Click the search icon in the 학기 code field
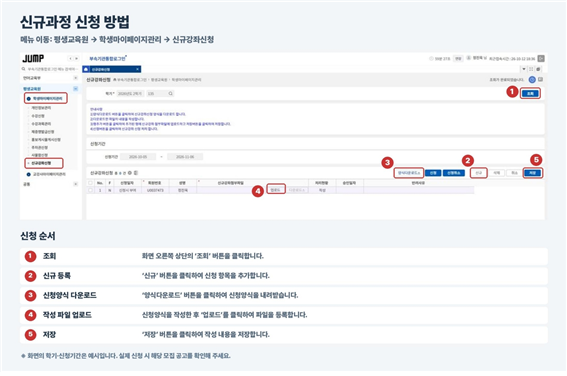 pos(170,94)
